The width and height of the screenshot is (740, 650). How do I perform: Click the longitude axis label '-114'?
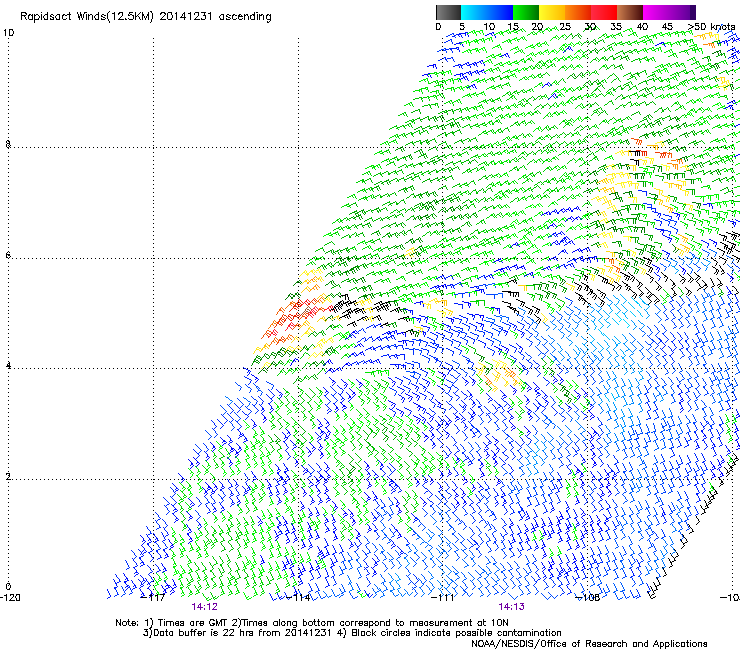(298, 598)
